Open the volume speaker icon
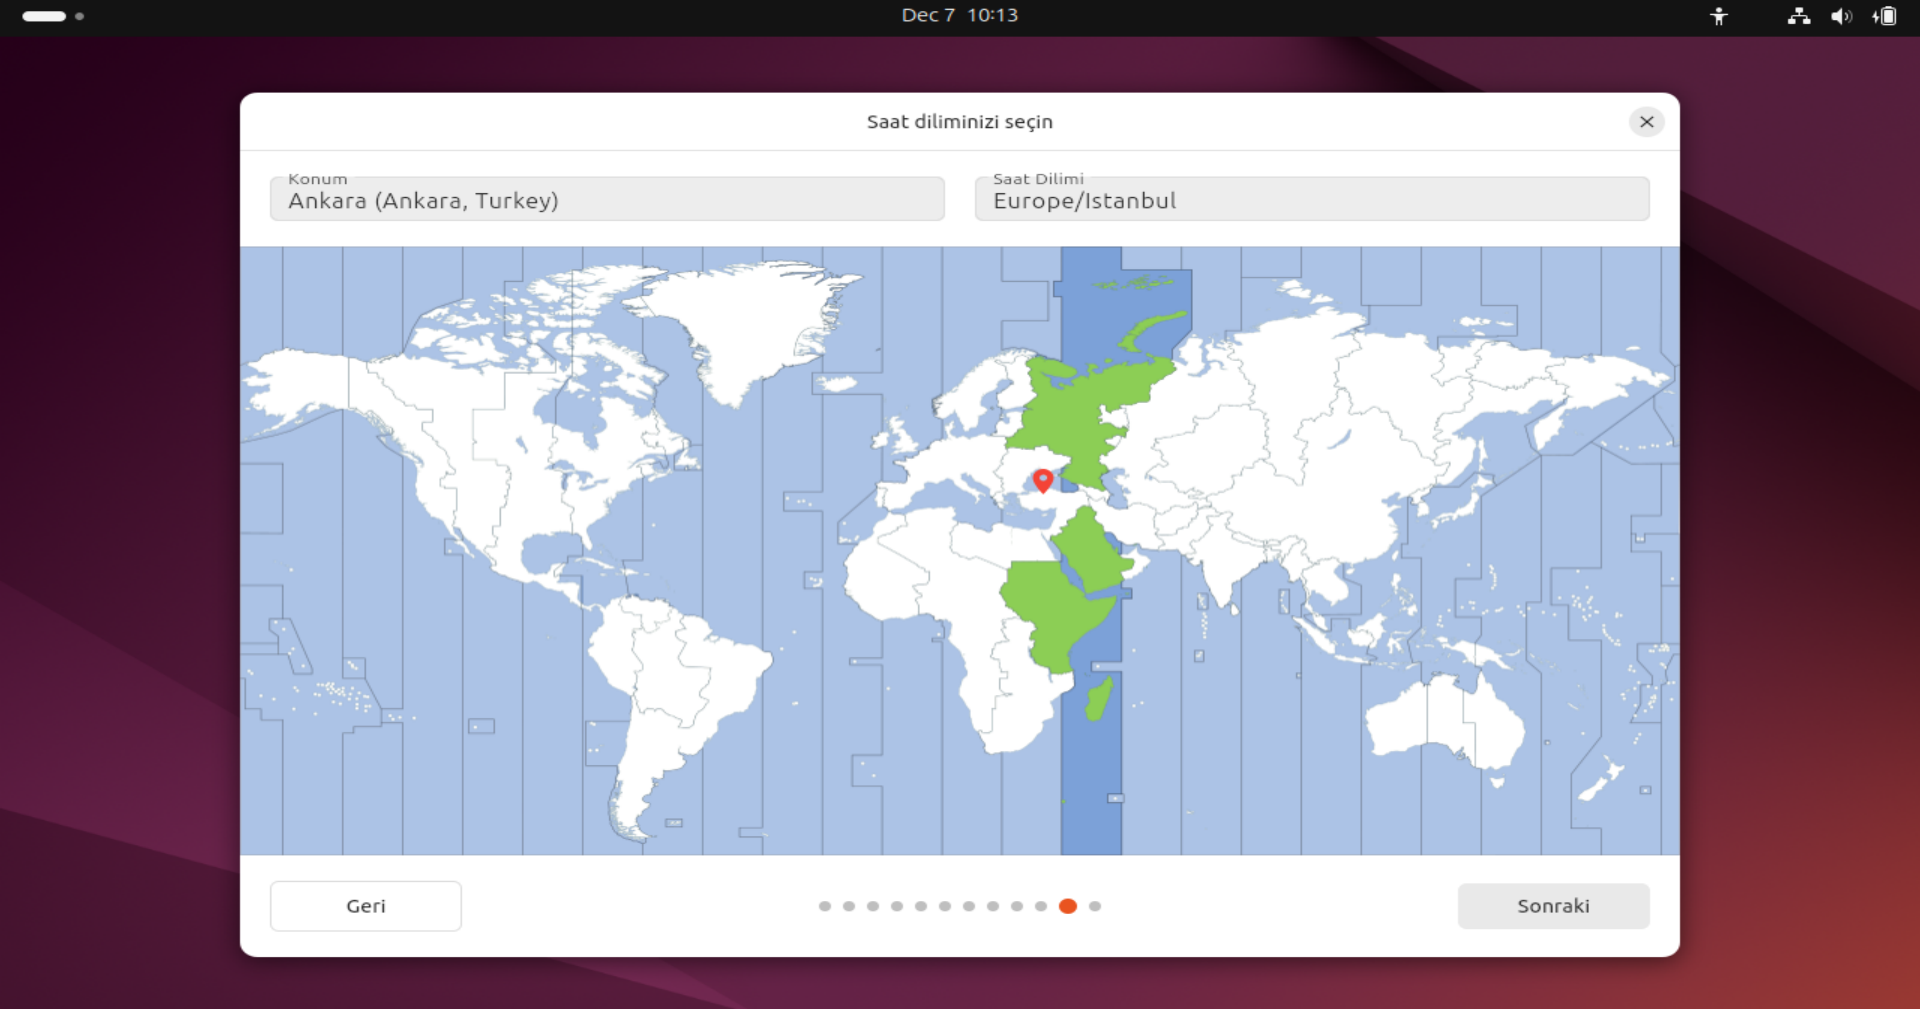Viewport: 1920px width, 1009px height. 1840,16
